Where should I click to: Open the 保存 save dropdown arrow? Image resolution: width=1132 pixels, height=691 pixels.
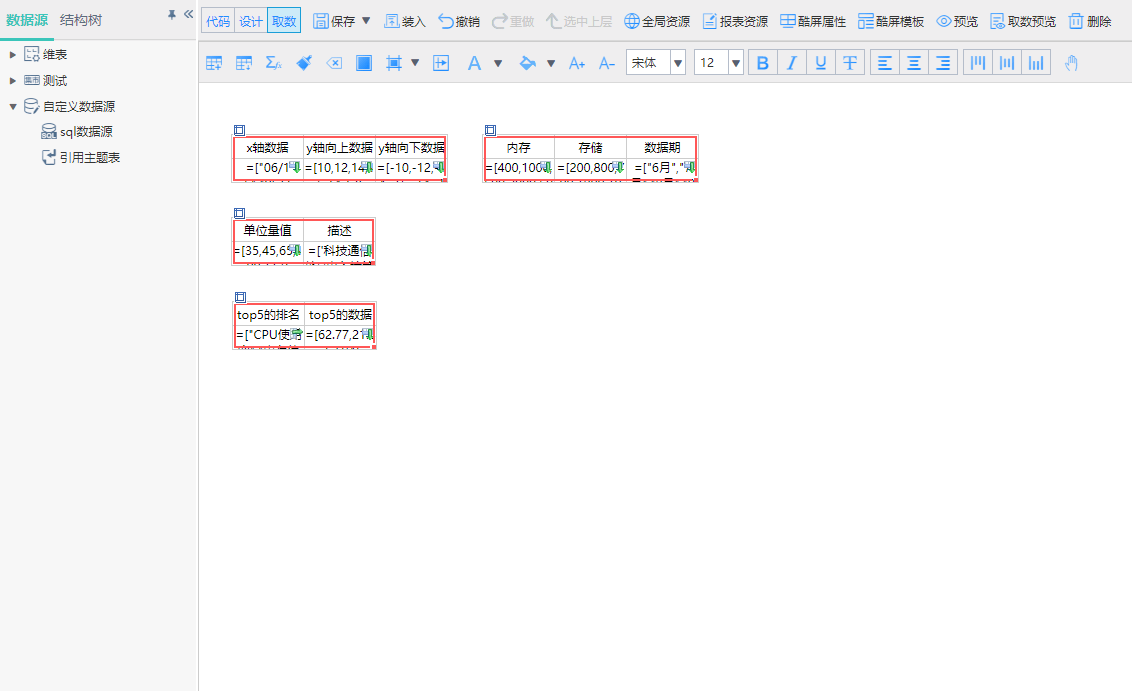click(365, 20)
